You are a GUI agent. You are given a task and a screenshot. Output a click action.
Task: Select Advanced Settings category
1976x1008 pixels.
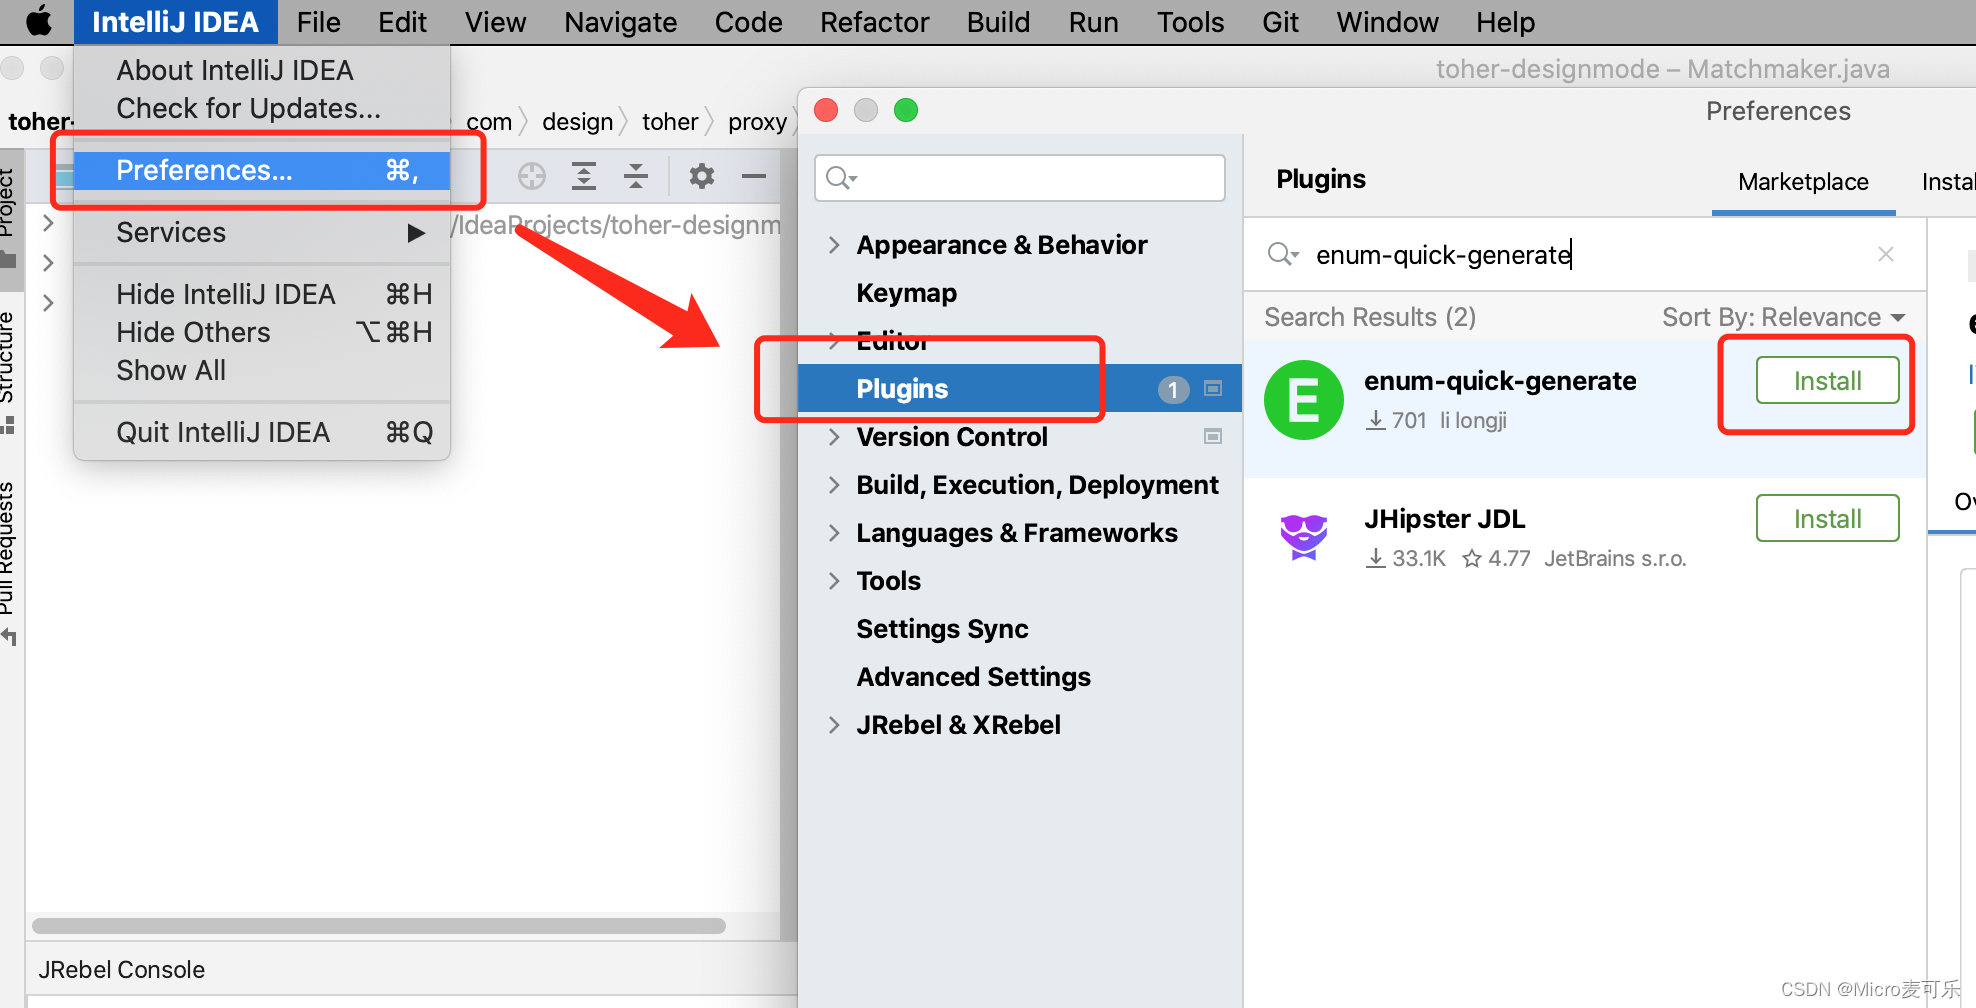click(973, 677)
